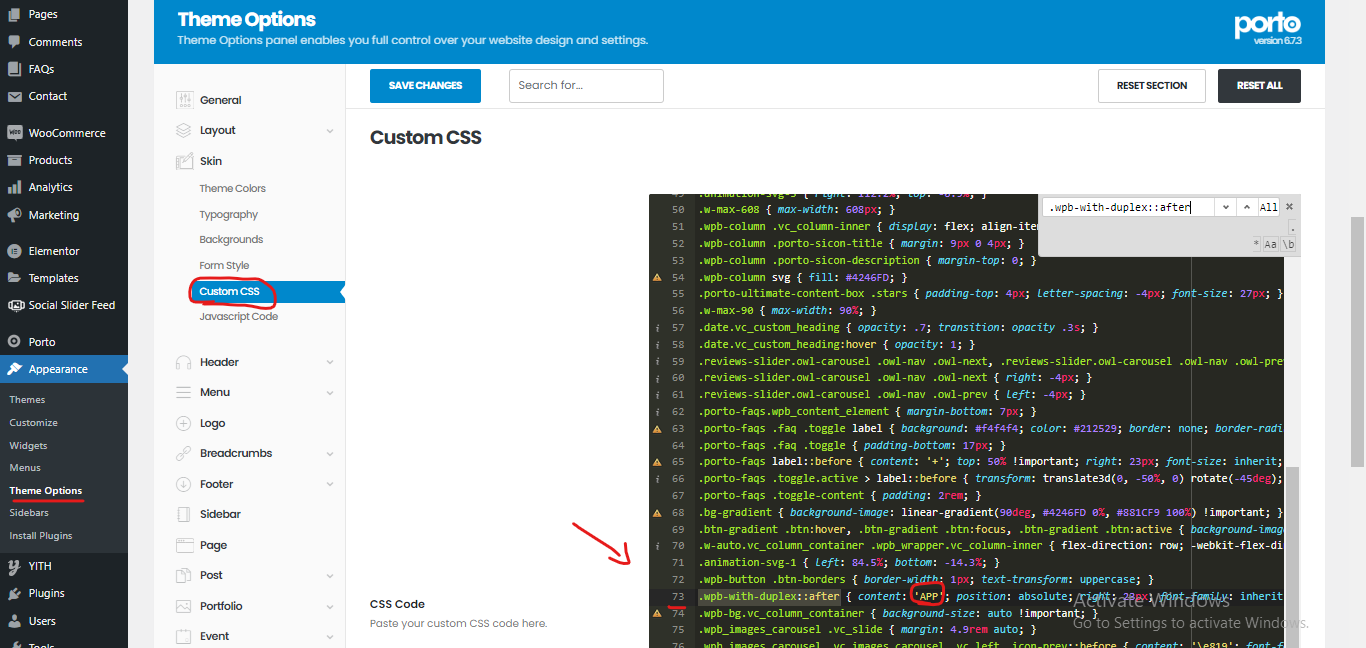Screen dimensions: 1366x648
Task: Click the info marker on line 57
Action: point(657,327)
